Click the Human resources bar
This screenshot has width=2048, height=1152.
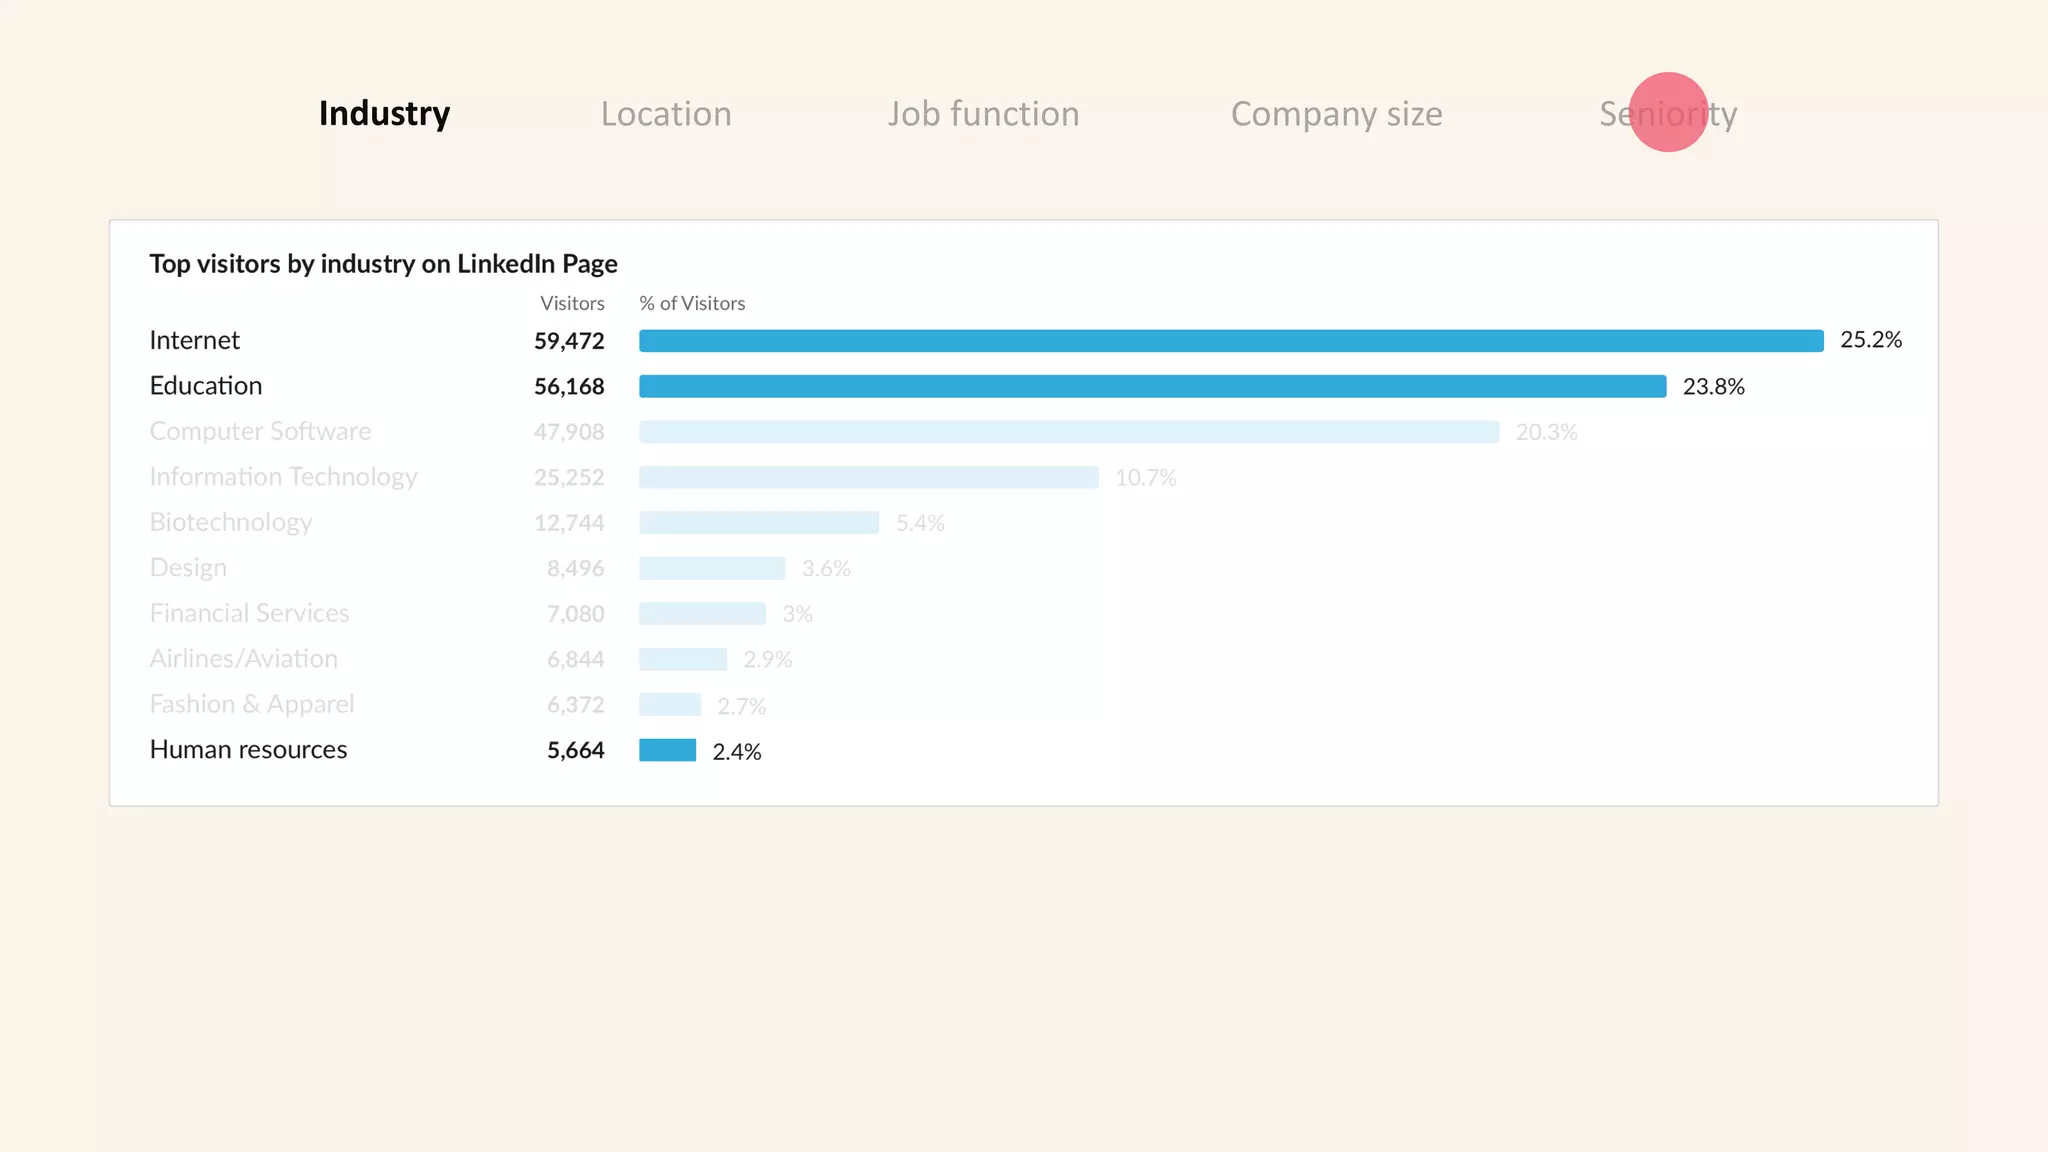coord(667,750)
